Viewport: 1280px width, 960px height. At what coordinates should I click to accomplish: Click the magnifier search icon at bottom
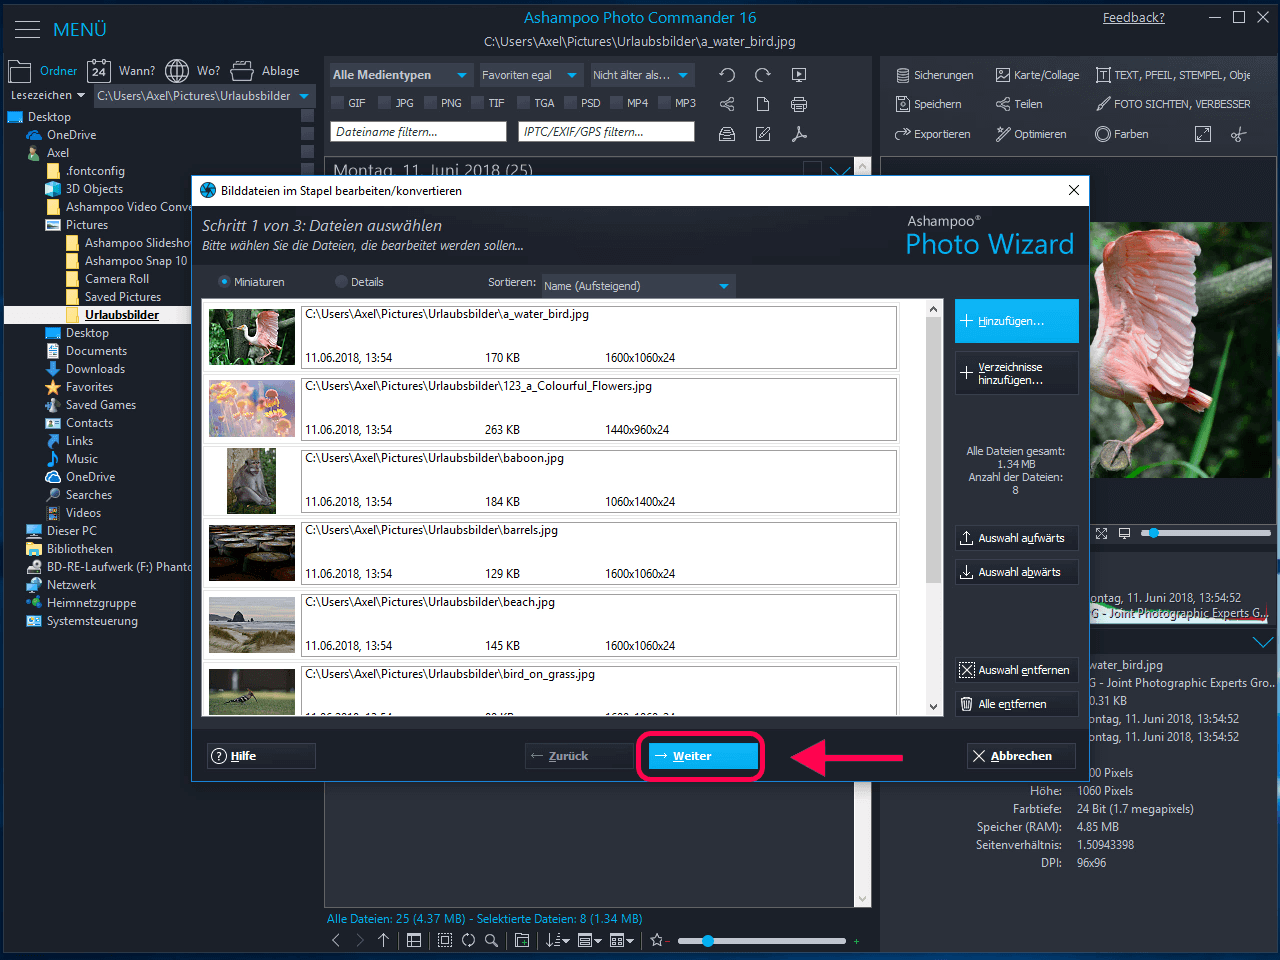[x=491, y=940]
